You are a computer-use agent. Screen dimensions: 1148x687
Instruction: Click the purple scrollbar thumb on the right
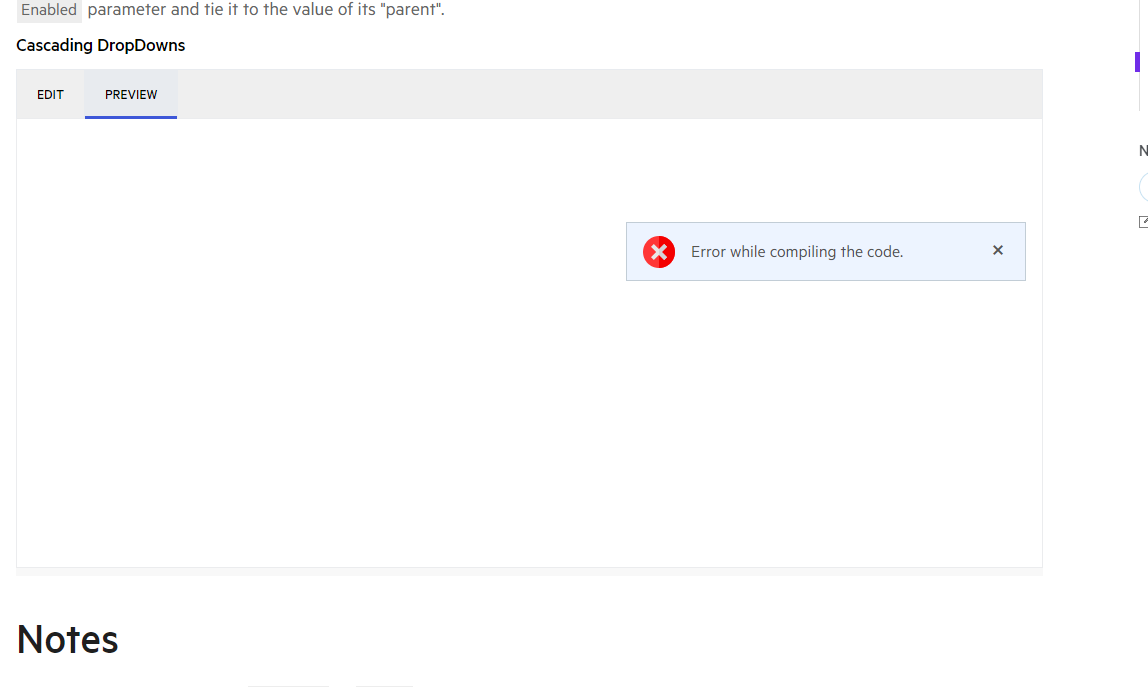pyautogui.click(x=1139, y=62)
